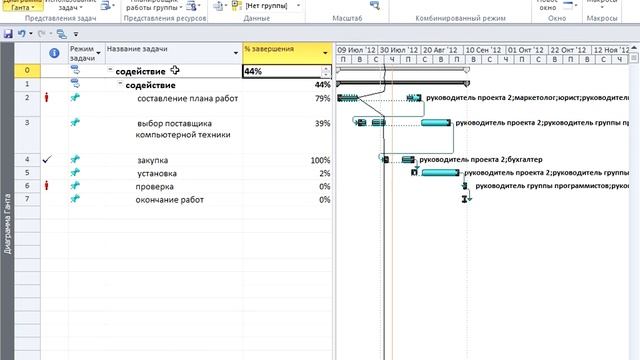The image size is (640, 360).
Task: Open the Диаграмма Ганта view button
Action: [x=22, y=5]
